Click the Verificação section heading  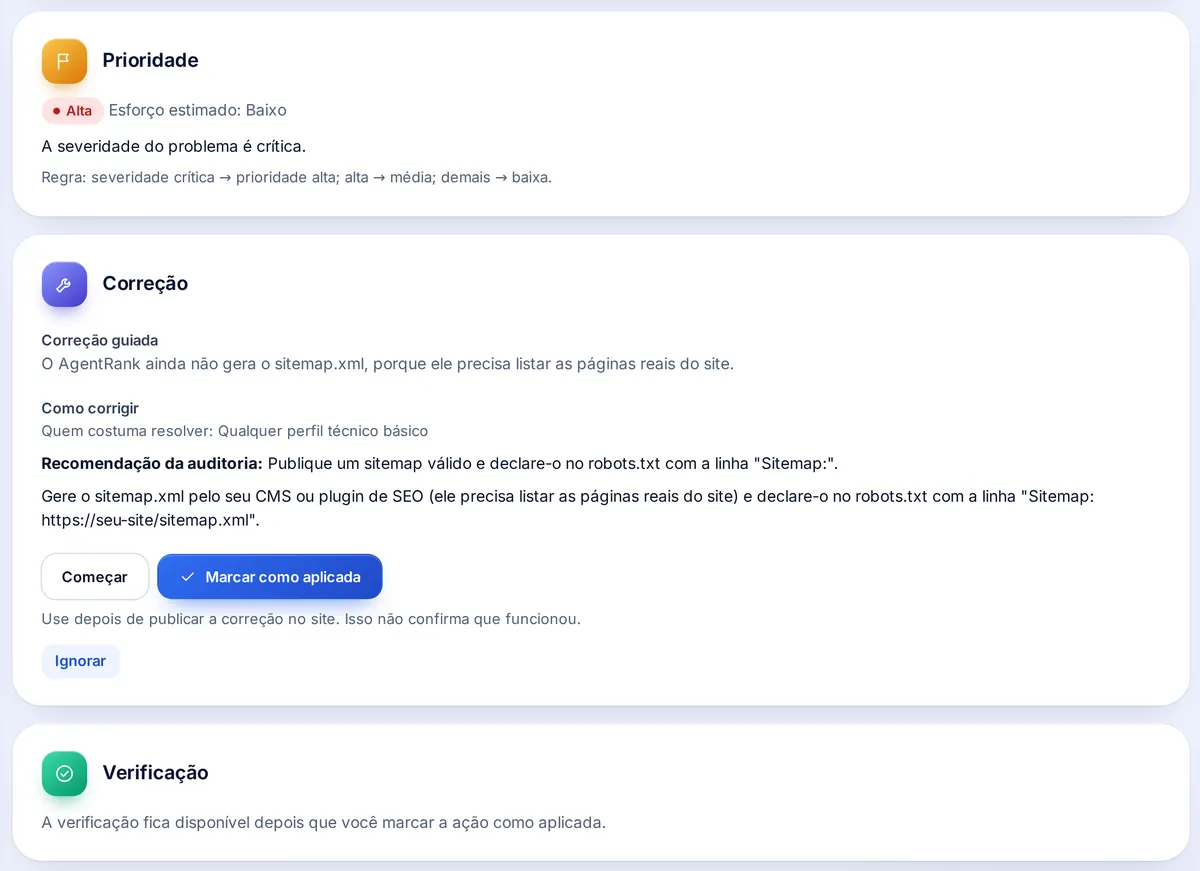point(155,772)
